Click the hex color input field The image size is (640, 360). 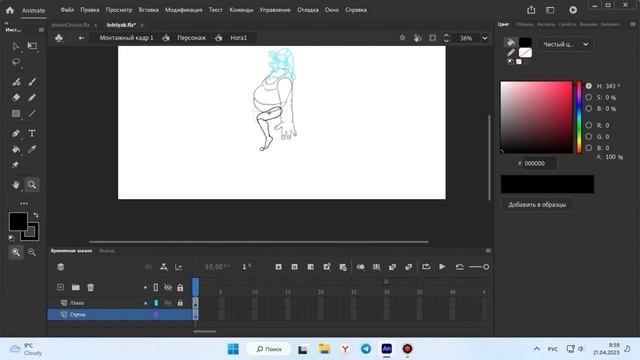539,163
